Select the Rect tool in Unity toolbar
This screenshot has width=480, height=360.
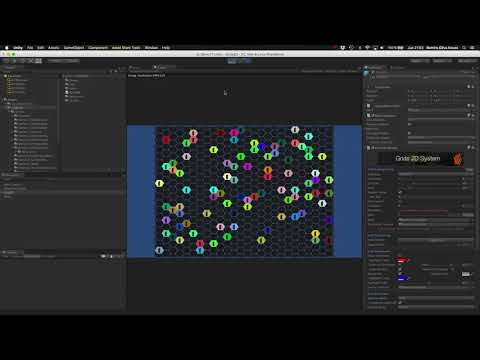click(x=38, y=61)
